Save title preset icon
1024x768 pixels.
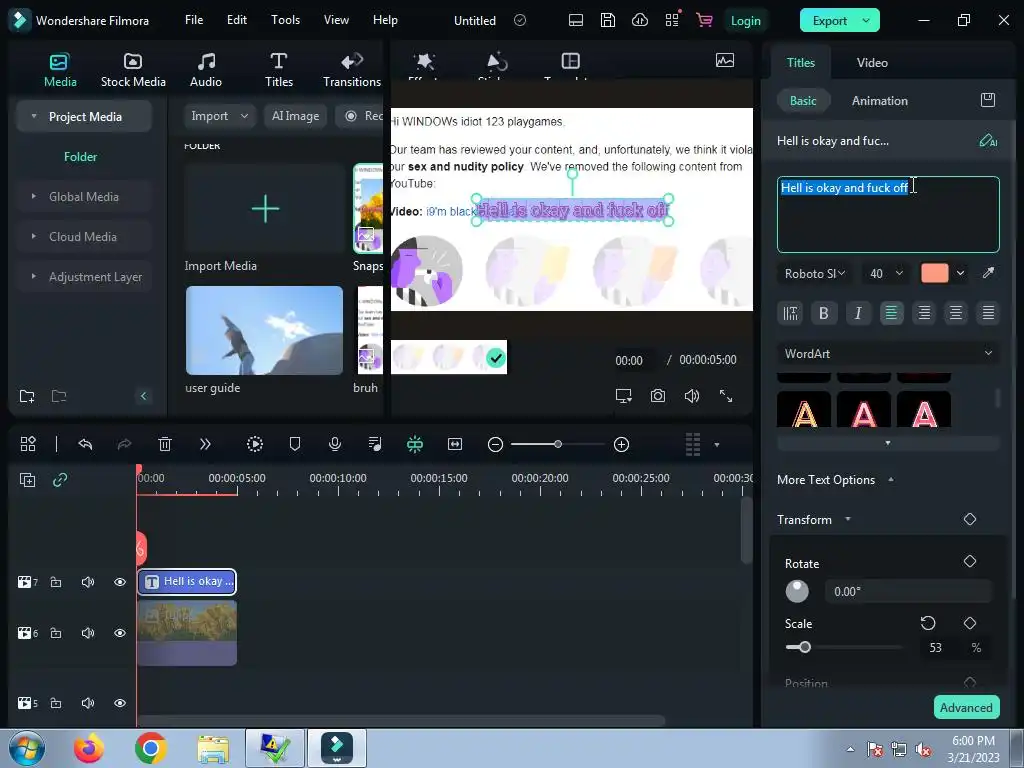point(988,100)
